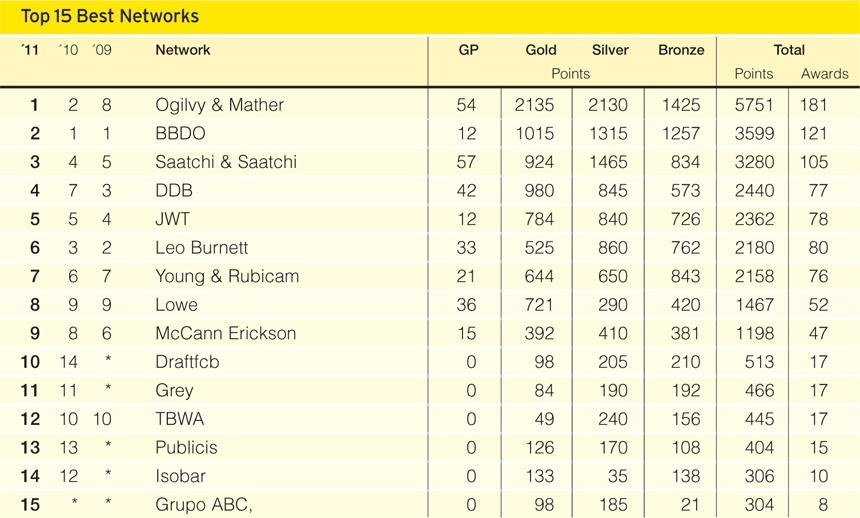860x518 pixels.
Task: Select the Grupo ABC entry
Action: [x=203, y=504]
